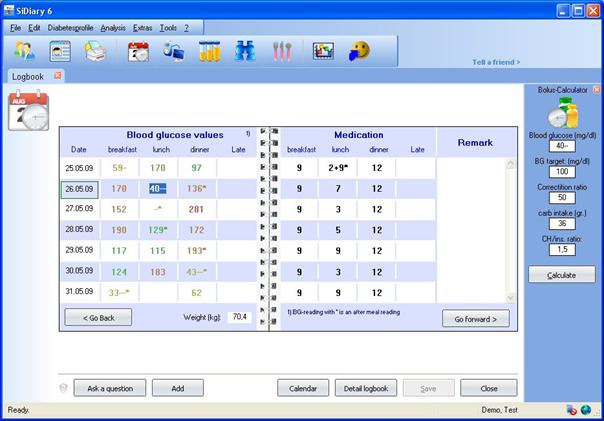Open the Analysis menu
The image size is (604, 421).
pyautogui.click(x=113, y=27)
